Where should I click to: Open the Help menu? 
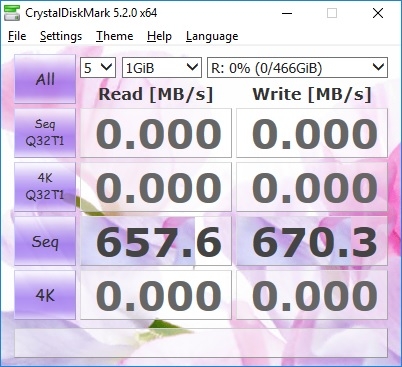click(x=159, y=36)
